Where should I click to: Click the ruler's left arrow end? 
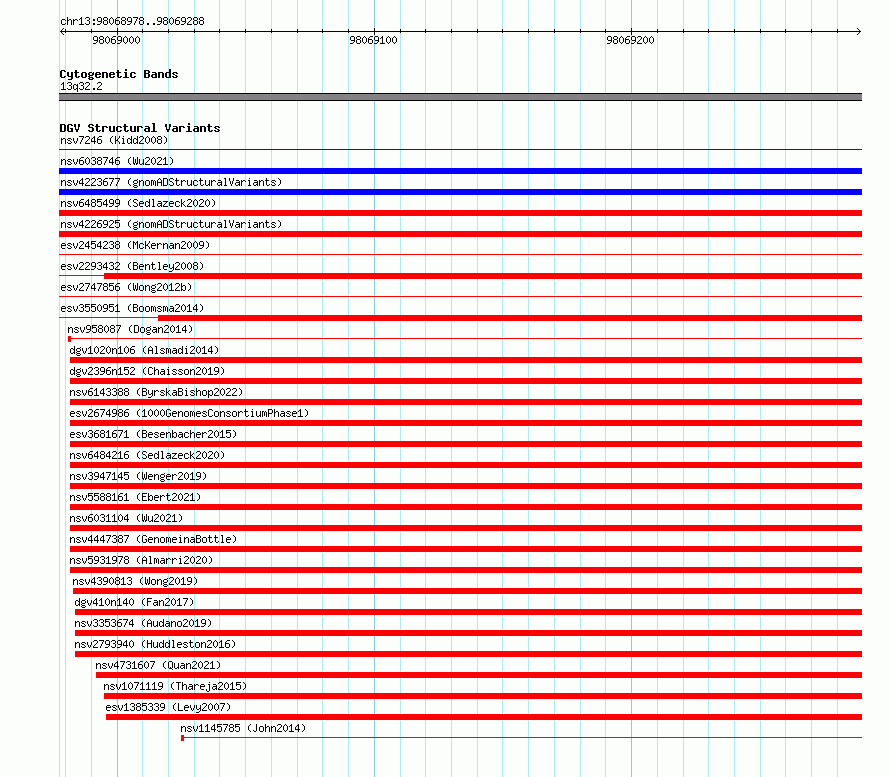[62, 31]
